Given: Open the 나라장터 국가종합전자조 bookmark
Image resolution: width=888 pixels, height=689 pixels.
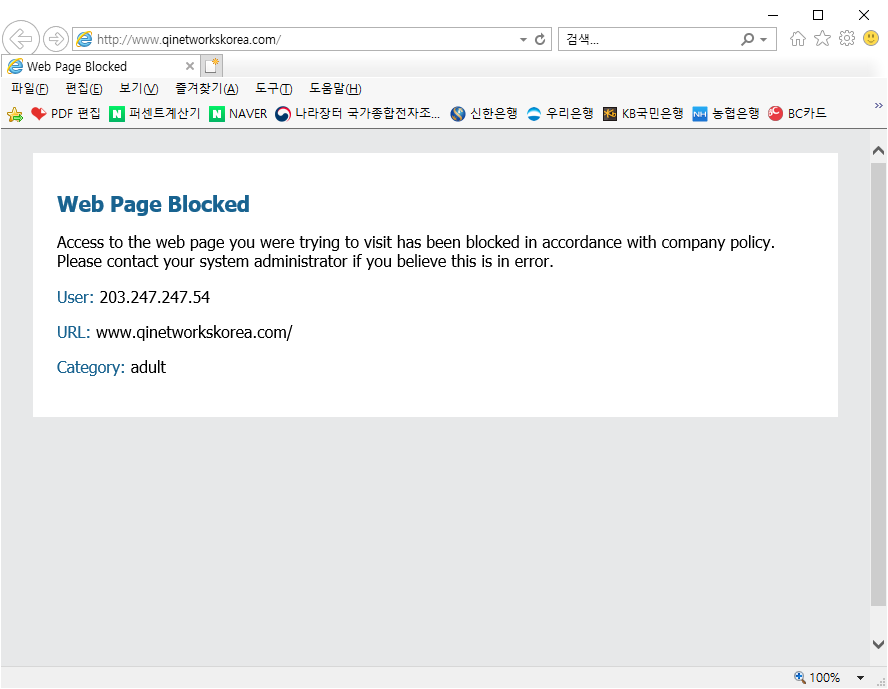Looking at the screenshot, I should tap(357, 114).
